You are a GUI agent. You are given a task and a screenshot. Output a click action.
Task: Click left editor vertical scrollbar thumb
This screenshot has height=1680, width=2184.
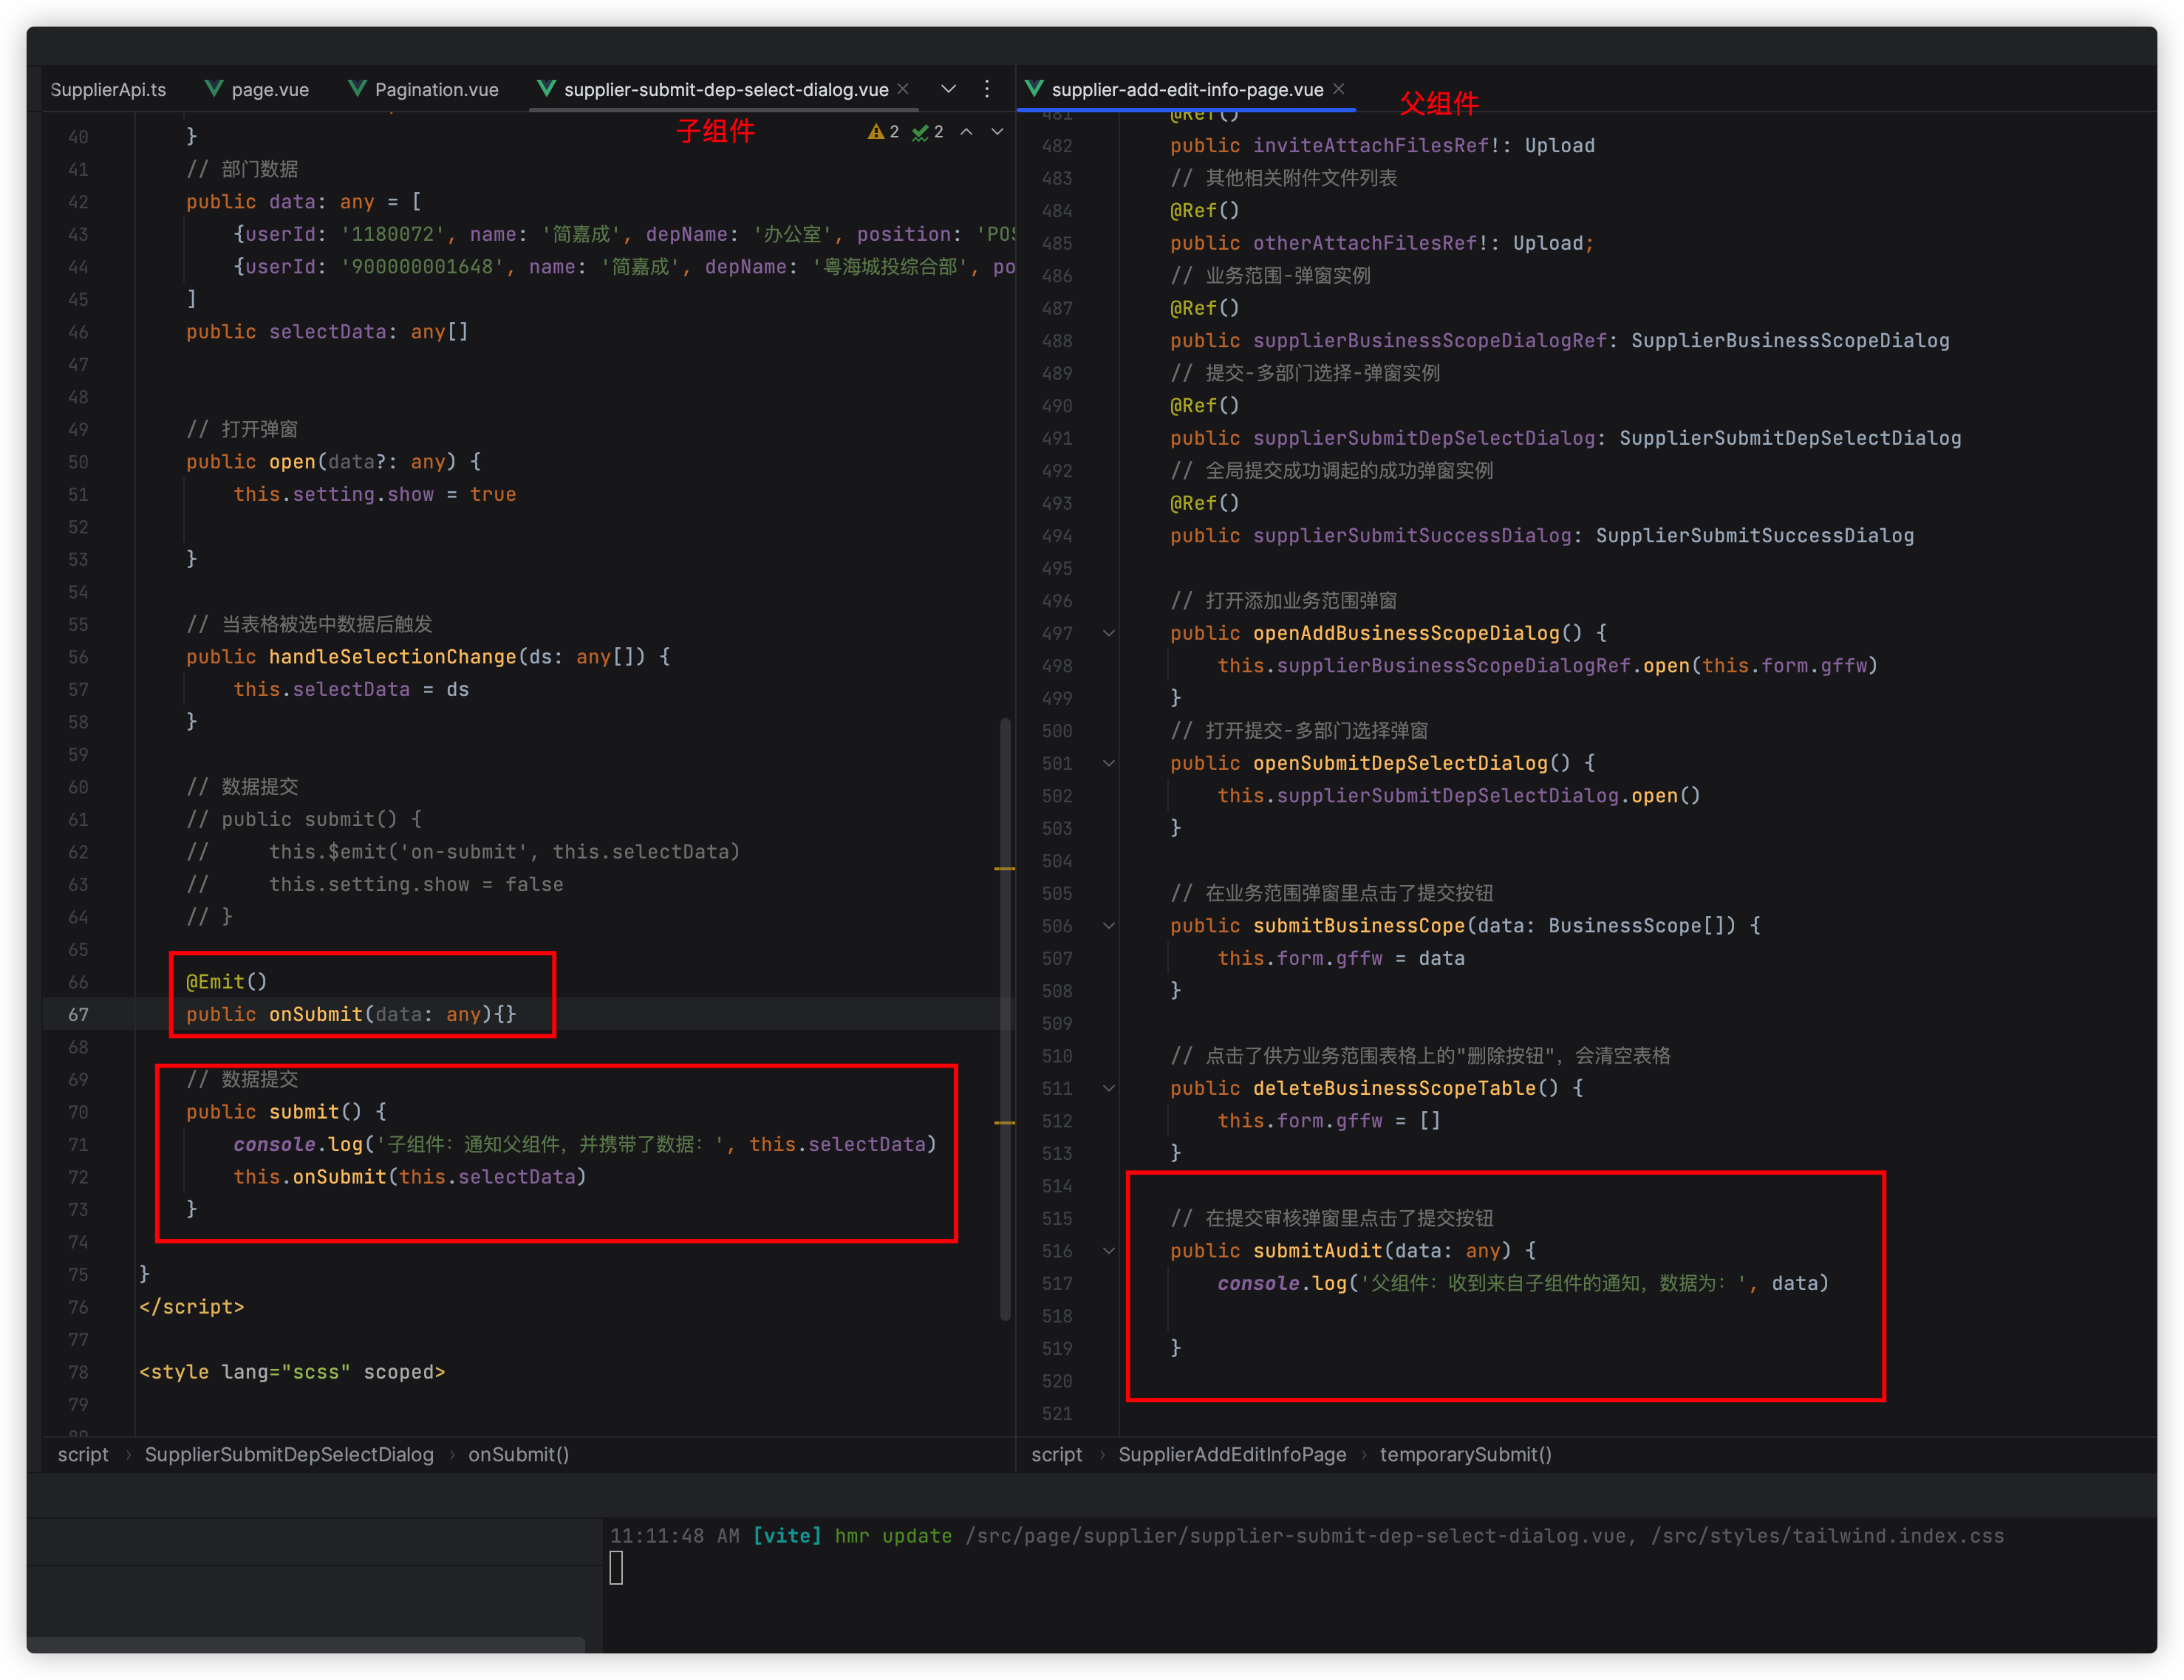[x=1005, y=1020]
